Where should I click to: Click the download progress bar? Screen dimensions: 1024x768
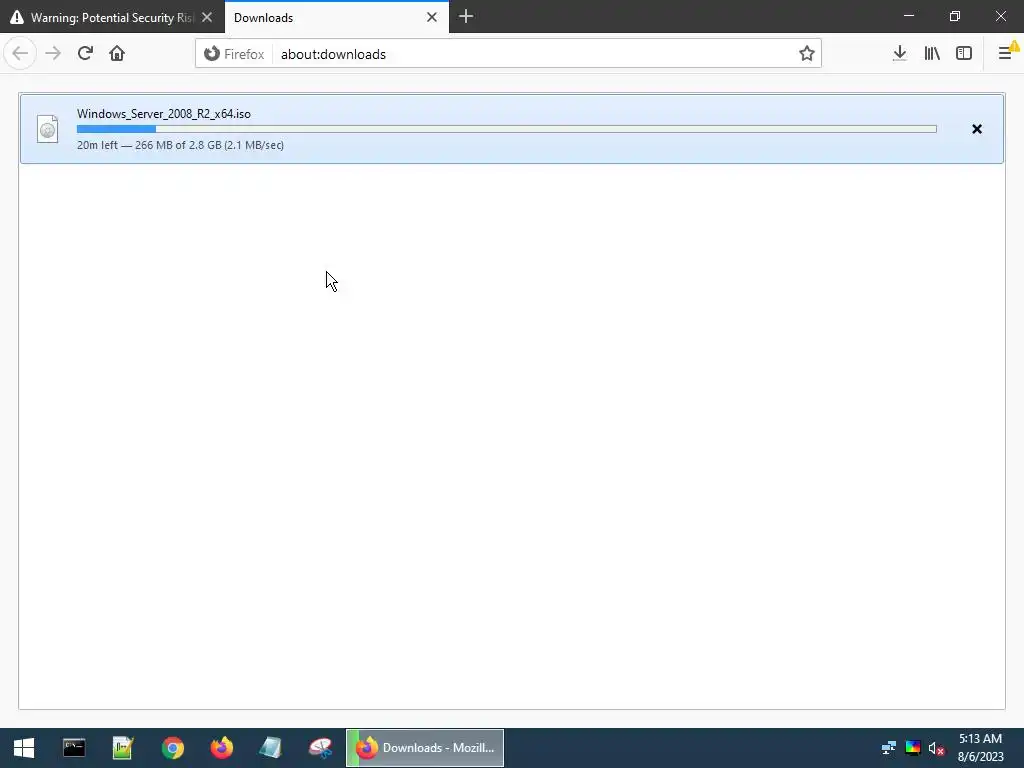[x=507, y=129]
